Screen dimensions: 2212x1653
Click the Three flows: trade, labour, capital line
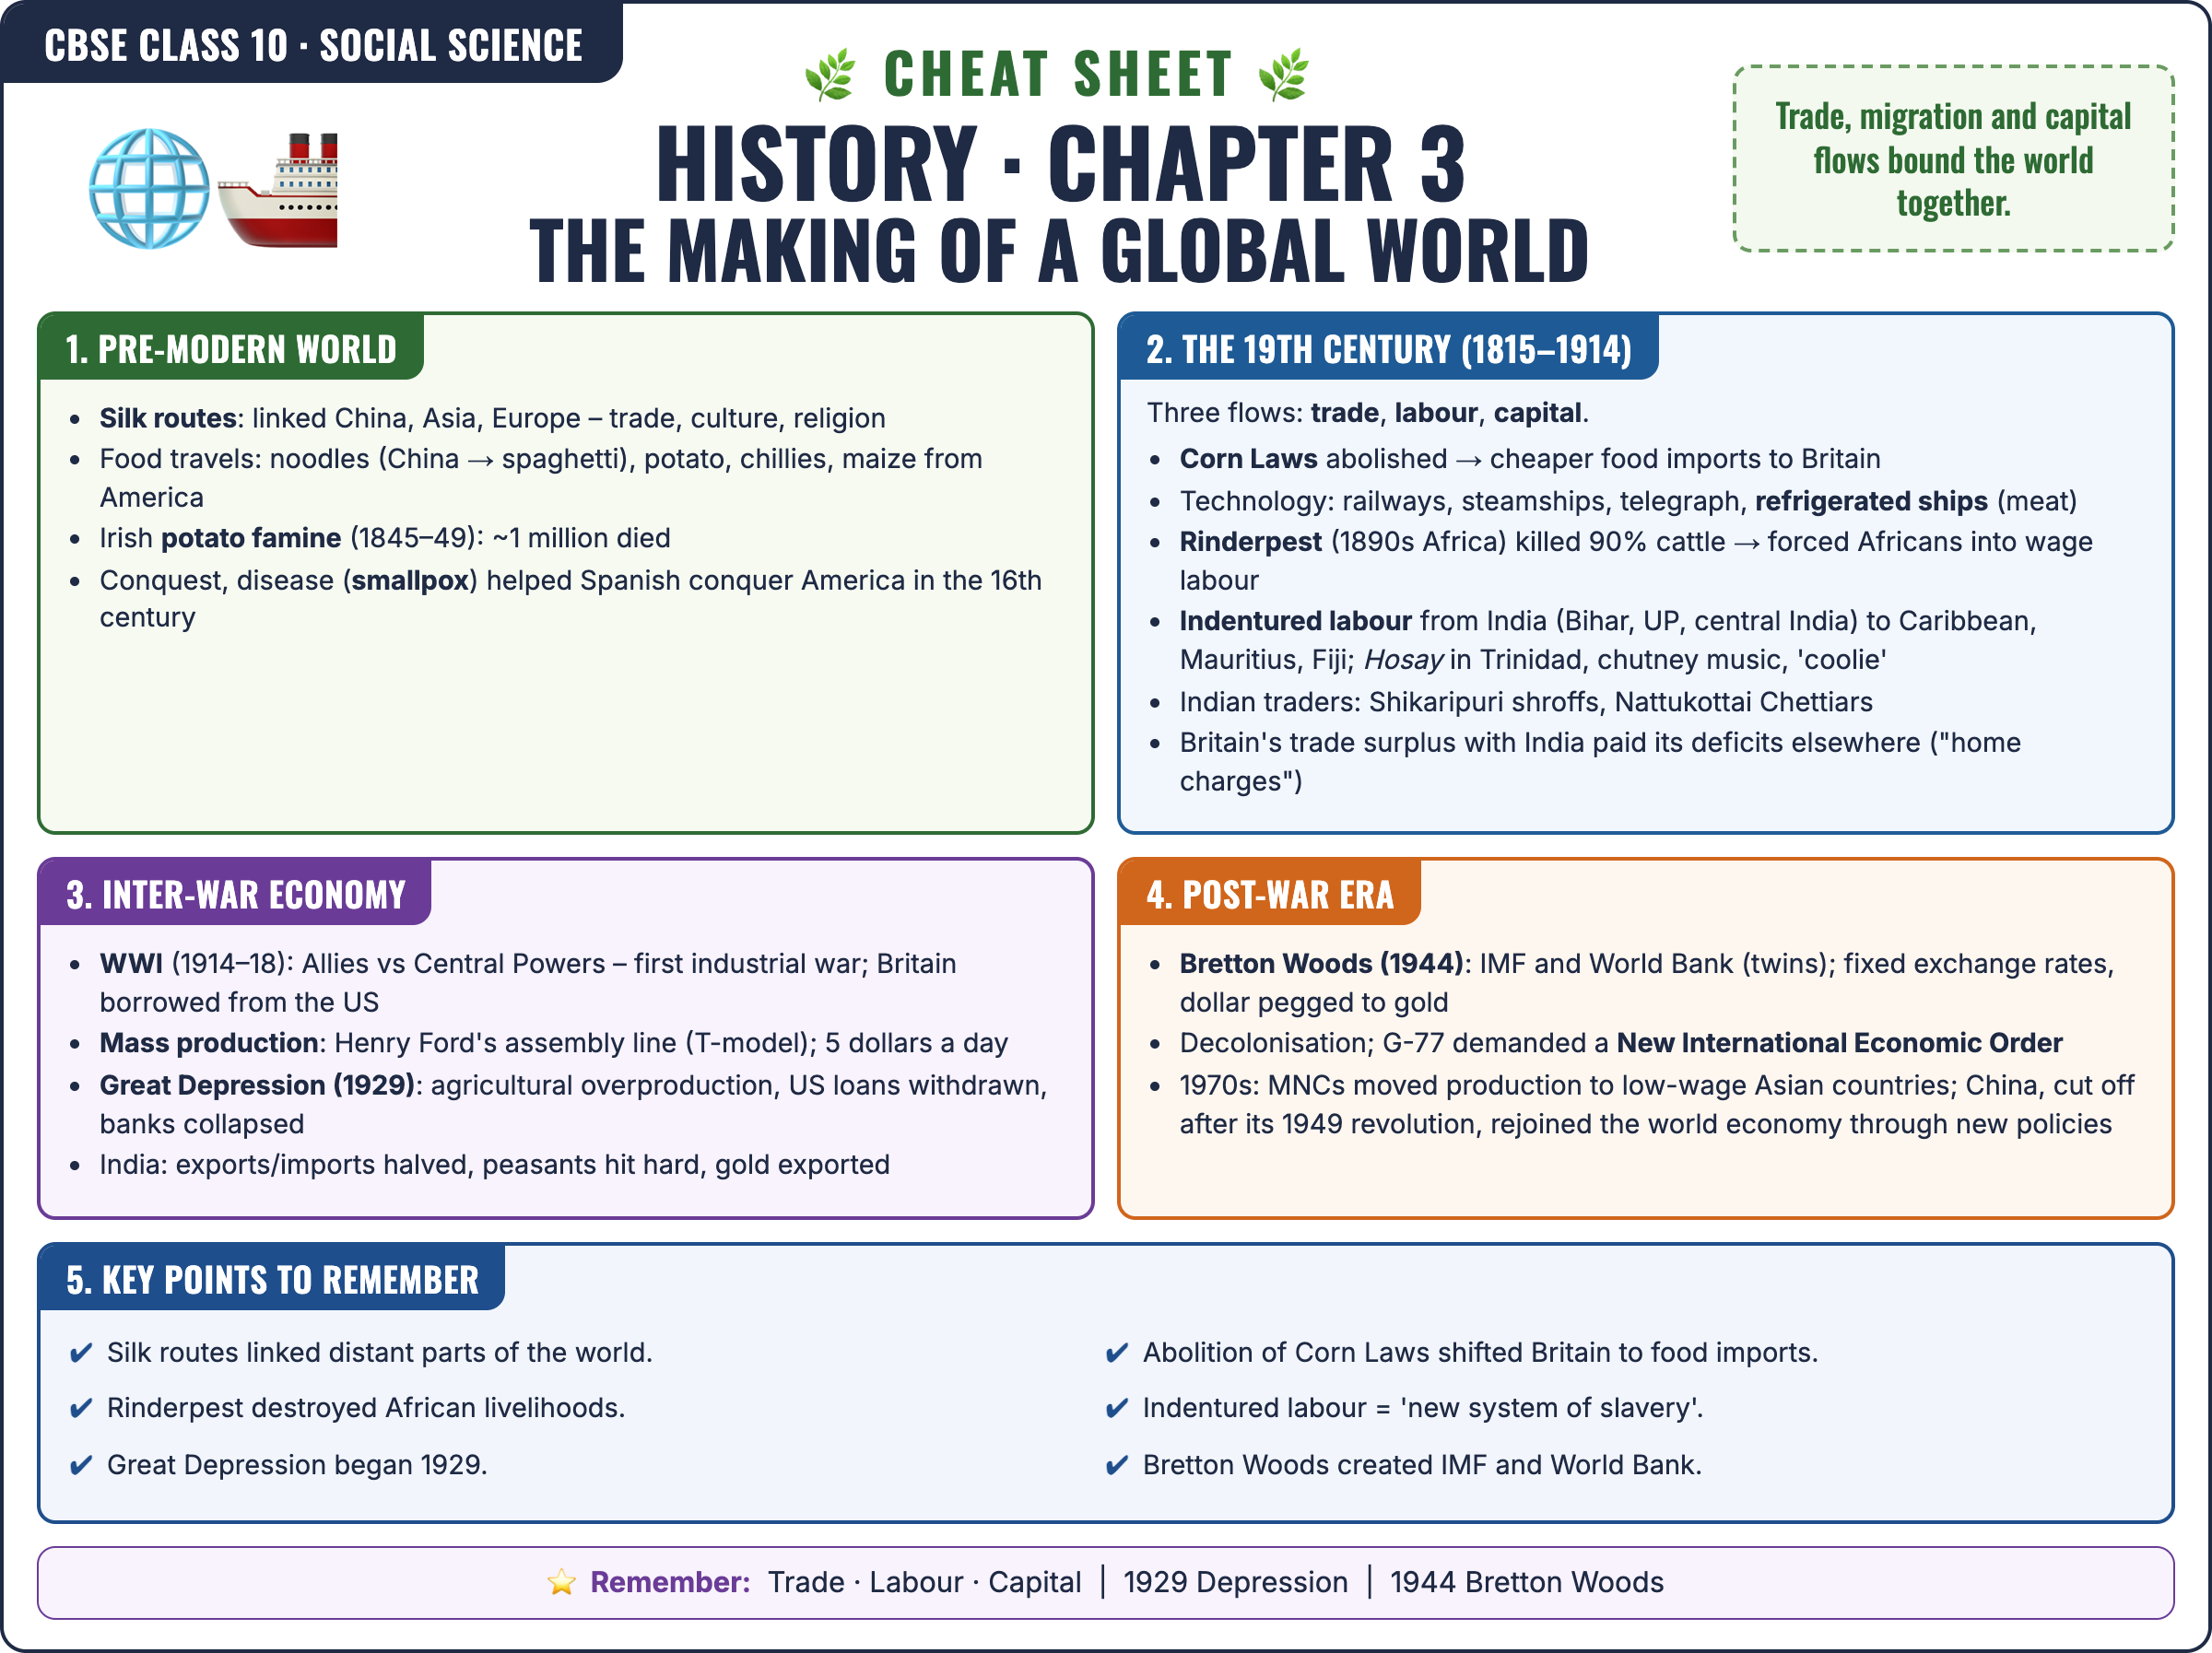(1367, 412)
